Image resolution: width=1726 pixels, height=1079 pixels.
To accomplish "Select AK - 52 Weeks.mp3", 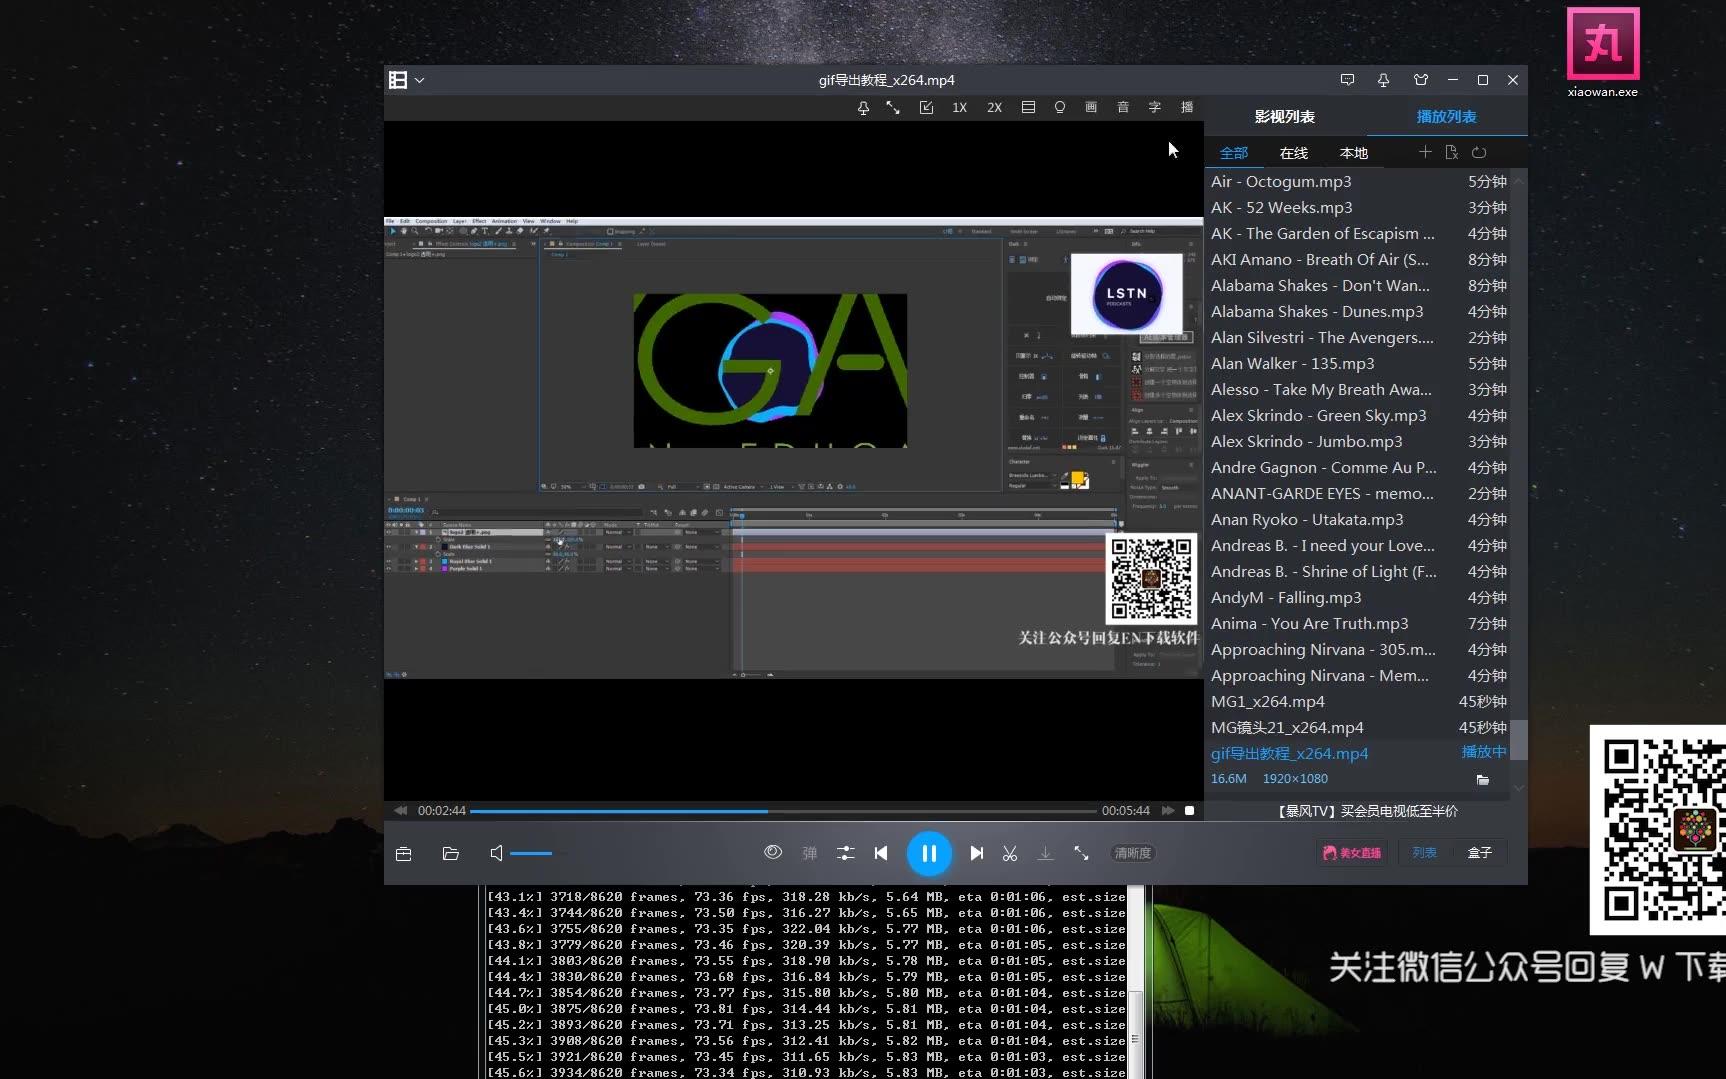I will (x=1359, y=207).
